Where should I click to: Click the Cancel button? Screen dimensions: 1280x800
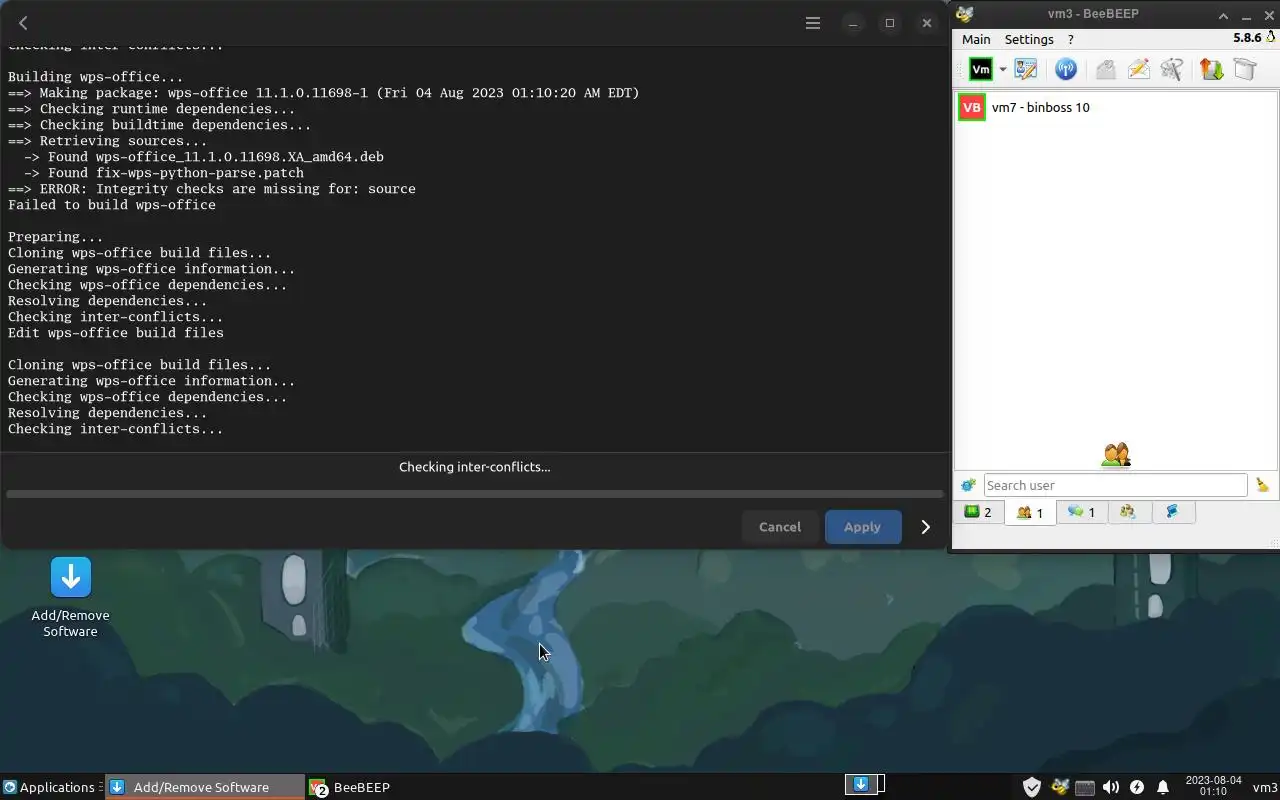[x=780, y=527]
